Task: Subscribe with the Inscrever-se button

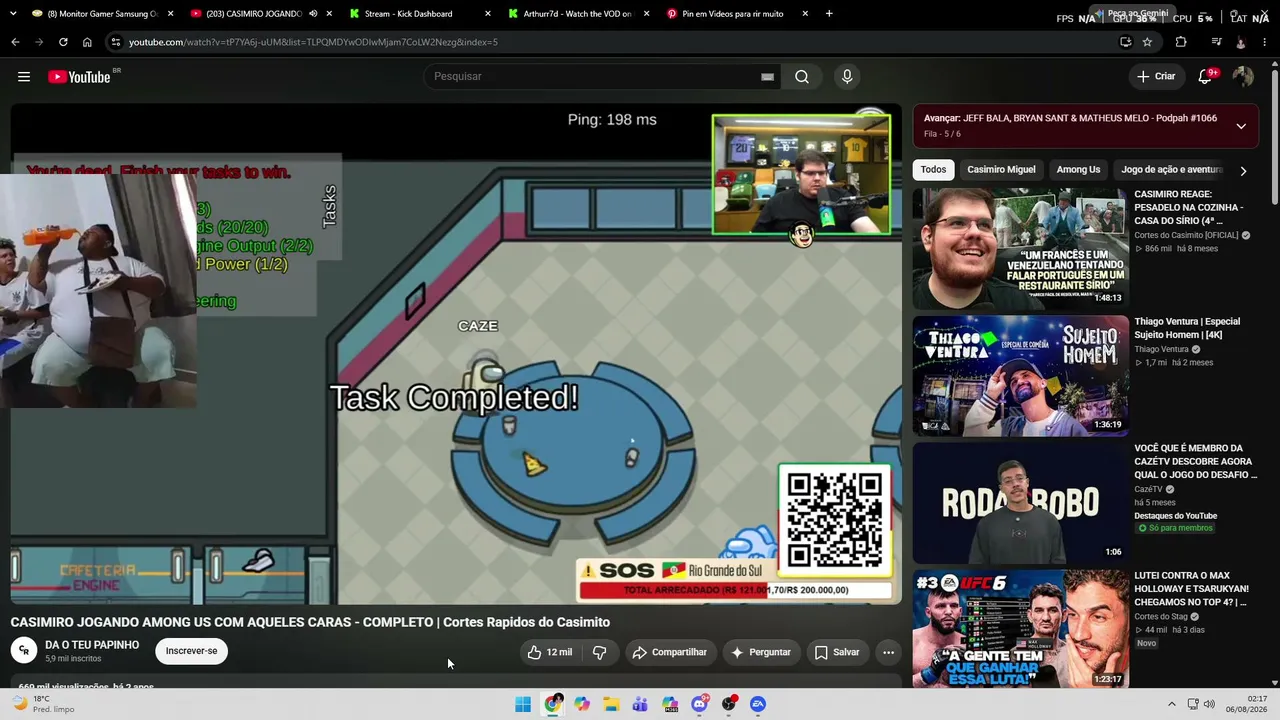Action: tap(191, 651)
